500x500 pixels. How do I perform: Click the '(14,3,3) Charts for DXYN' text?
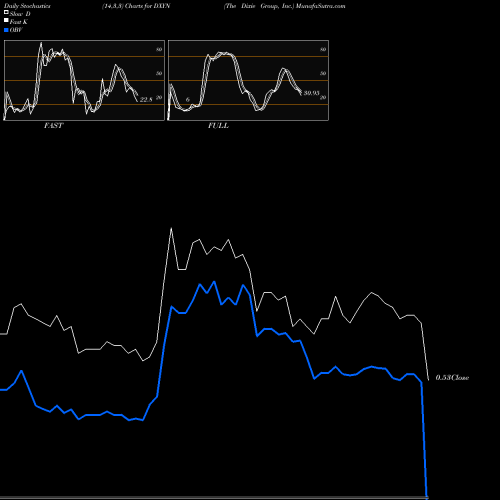pyautogui.click(x=136, y=6)
